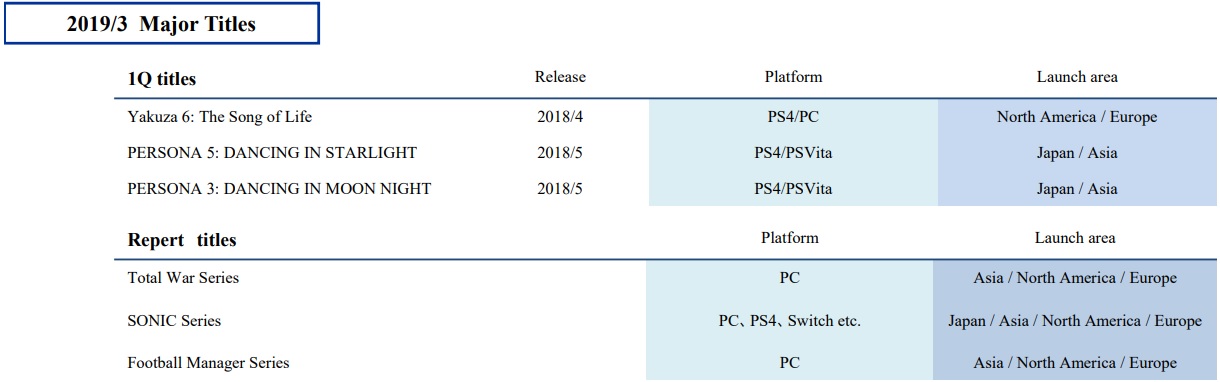Select the SONIC Series row label
Viewport: 1220px width, 382px height.
[174, 321]
